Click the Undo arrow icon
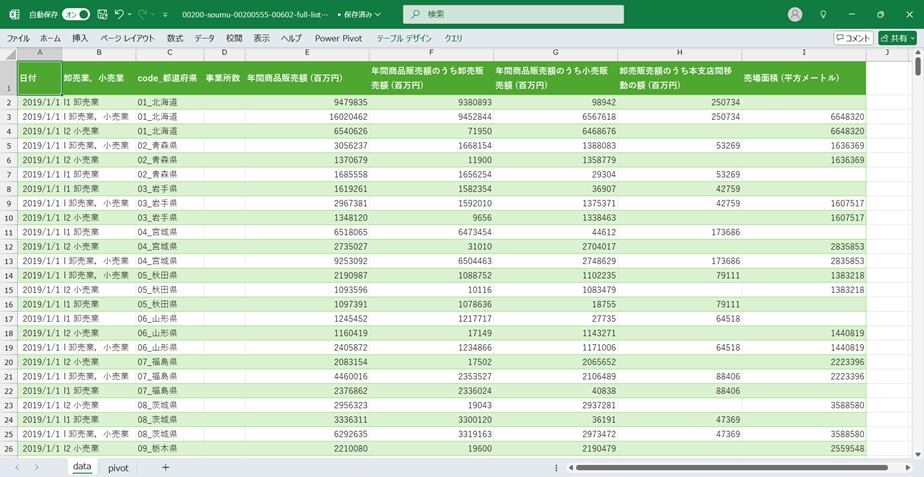The width and height of the screenshot is (924, 477). (119, 15)
